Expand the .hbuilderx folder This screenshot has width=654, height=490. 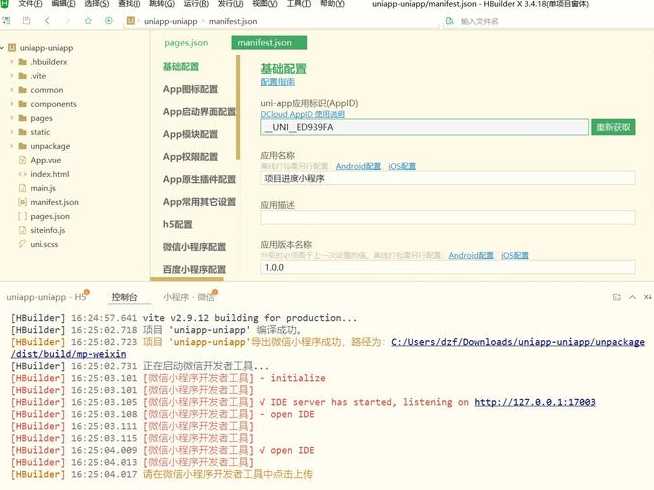[x=12, y=62]
